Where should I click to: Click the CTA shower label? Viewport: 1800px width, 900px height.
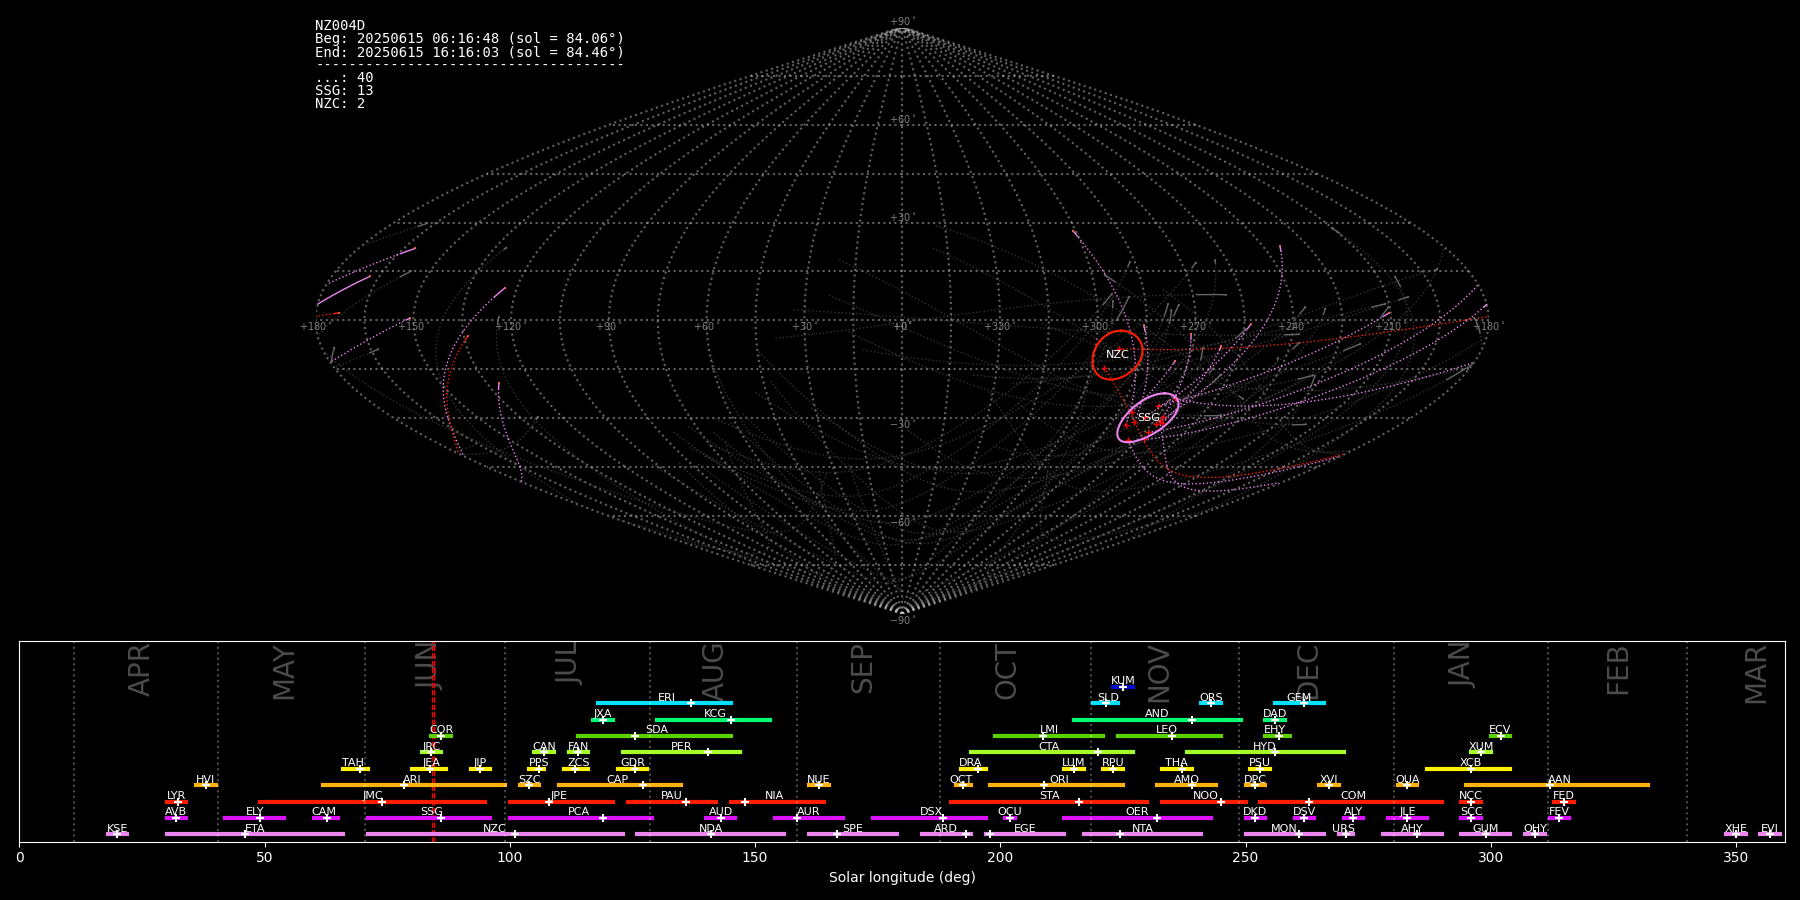(x=1049, y=747)
